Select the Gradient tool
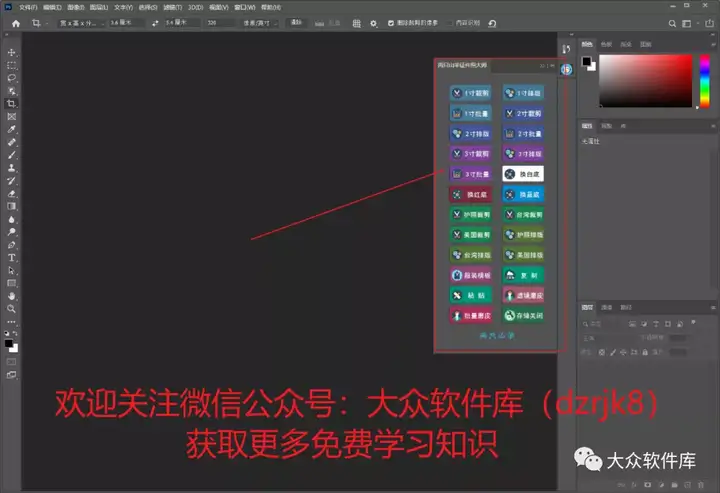720x493 pixels. click(x=11, y=207)
